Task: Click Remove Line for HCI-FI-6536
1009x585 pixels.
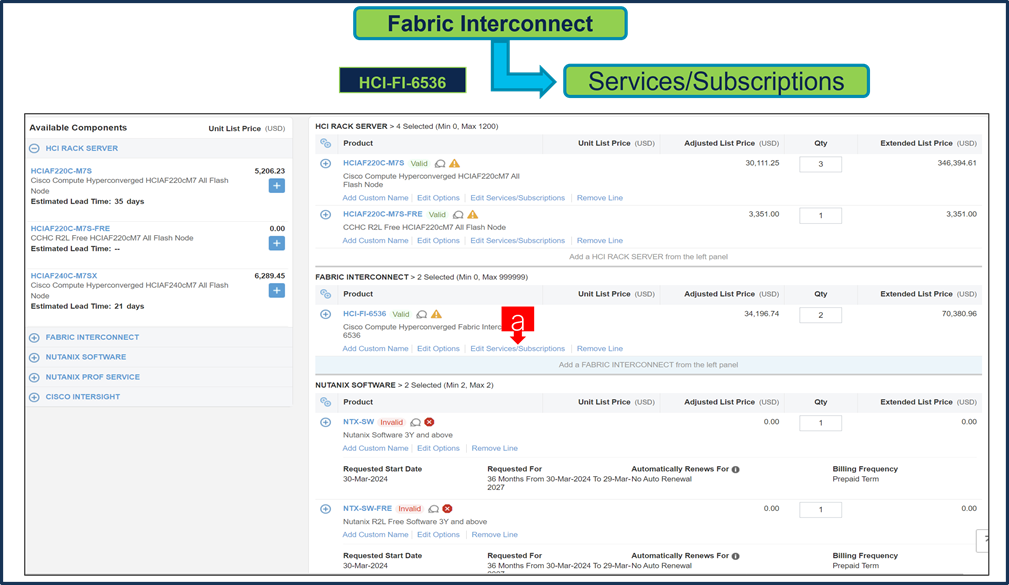Action: tap(600, 349)
